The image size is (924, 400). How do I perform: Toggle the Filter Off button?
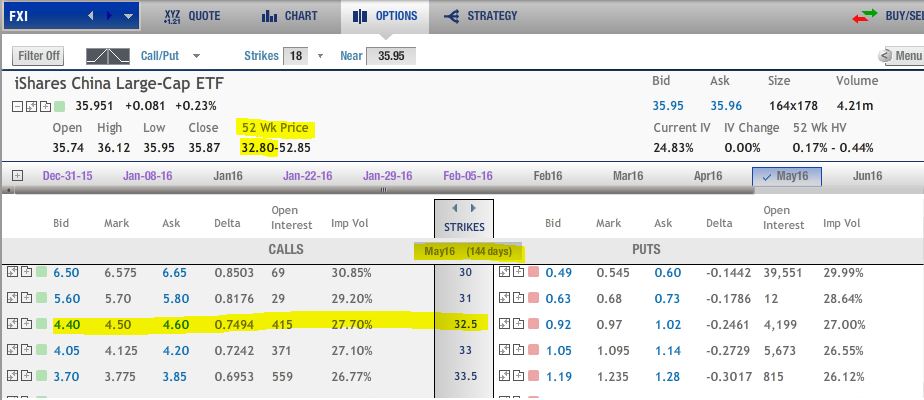pos(39,56)
